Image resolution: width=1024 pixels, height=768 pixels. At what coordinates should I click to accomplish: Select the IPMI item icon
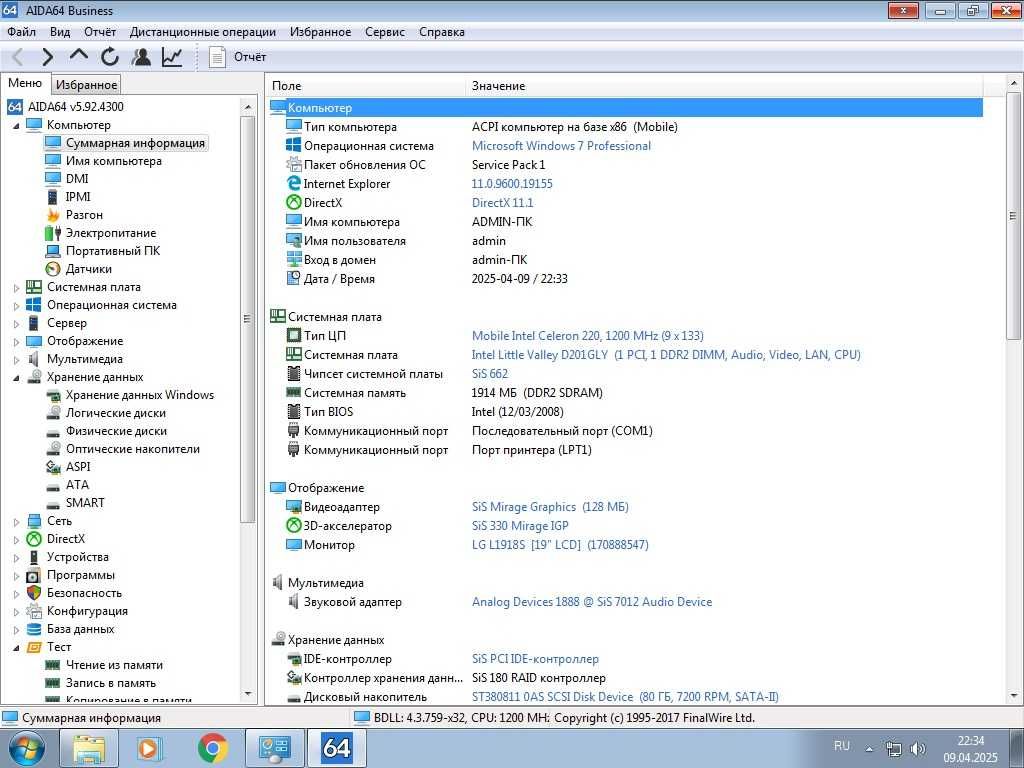tap(53, 197)
